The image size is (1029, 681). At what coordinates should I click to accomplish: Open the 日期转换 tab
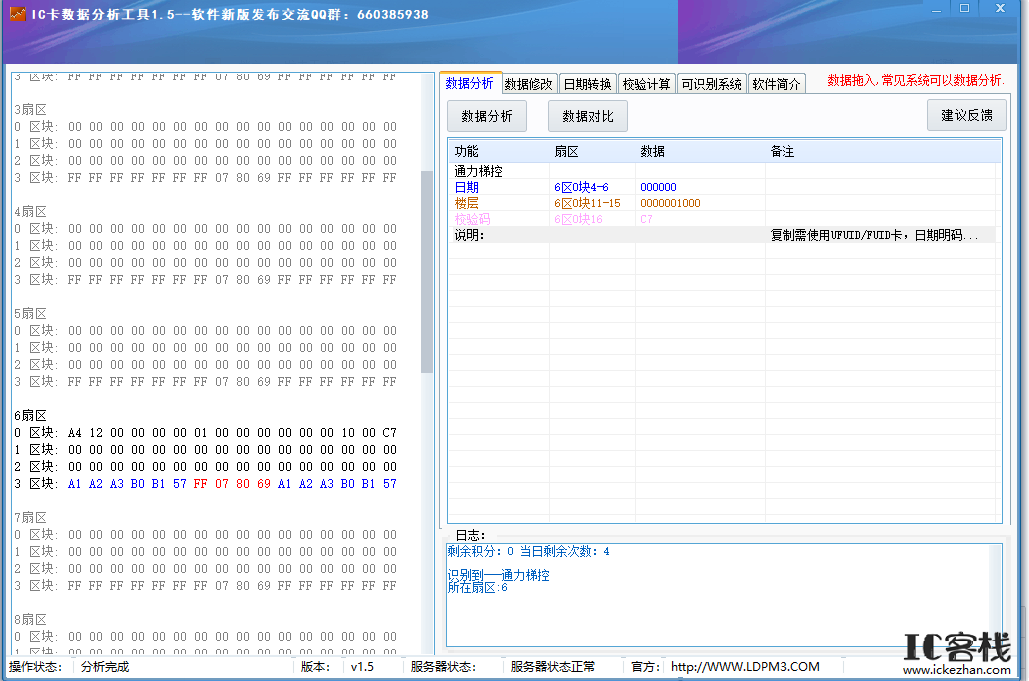[587, 84]
